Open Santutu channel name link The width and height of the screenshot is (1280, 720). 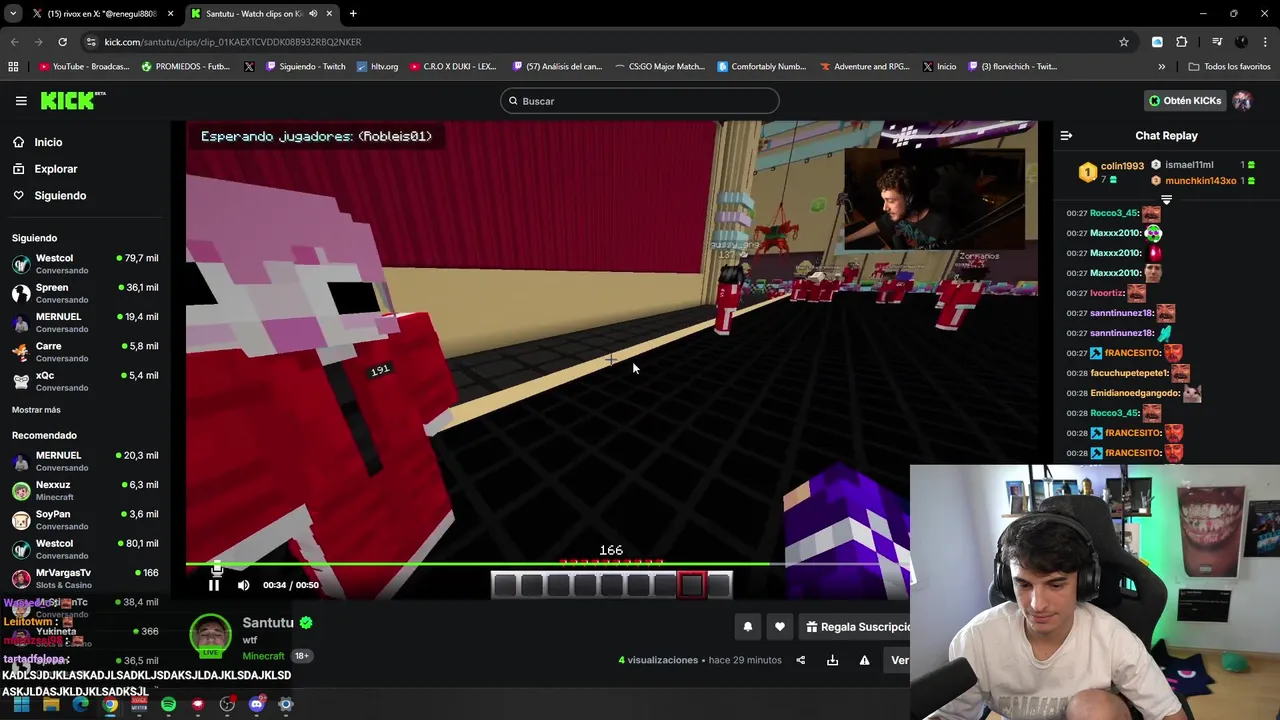pyautogui.click(x=268, y=623)
